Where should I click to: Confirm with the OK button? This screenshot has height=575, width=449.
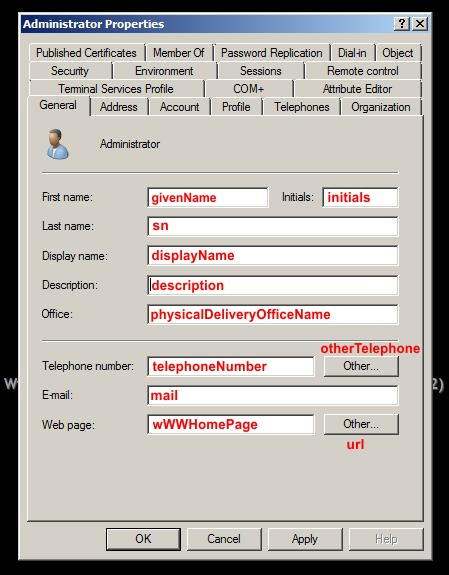[x=143, y=539]
